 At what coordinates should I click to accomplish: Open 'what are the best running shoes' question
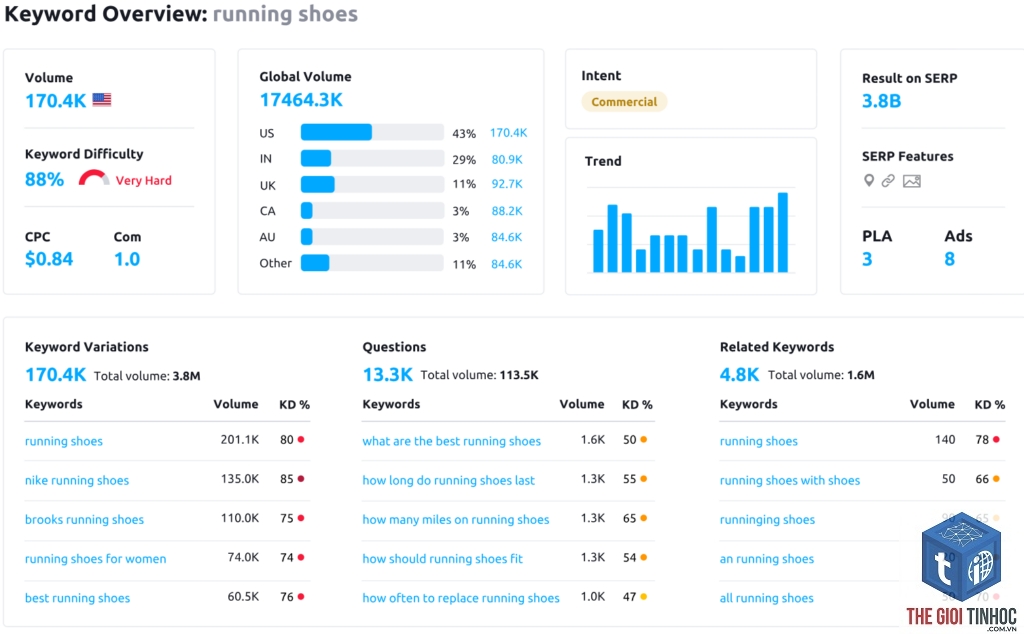click(x=452, y=441)
